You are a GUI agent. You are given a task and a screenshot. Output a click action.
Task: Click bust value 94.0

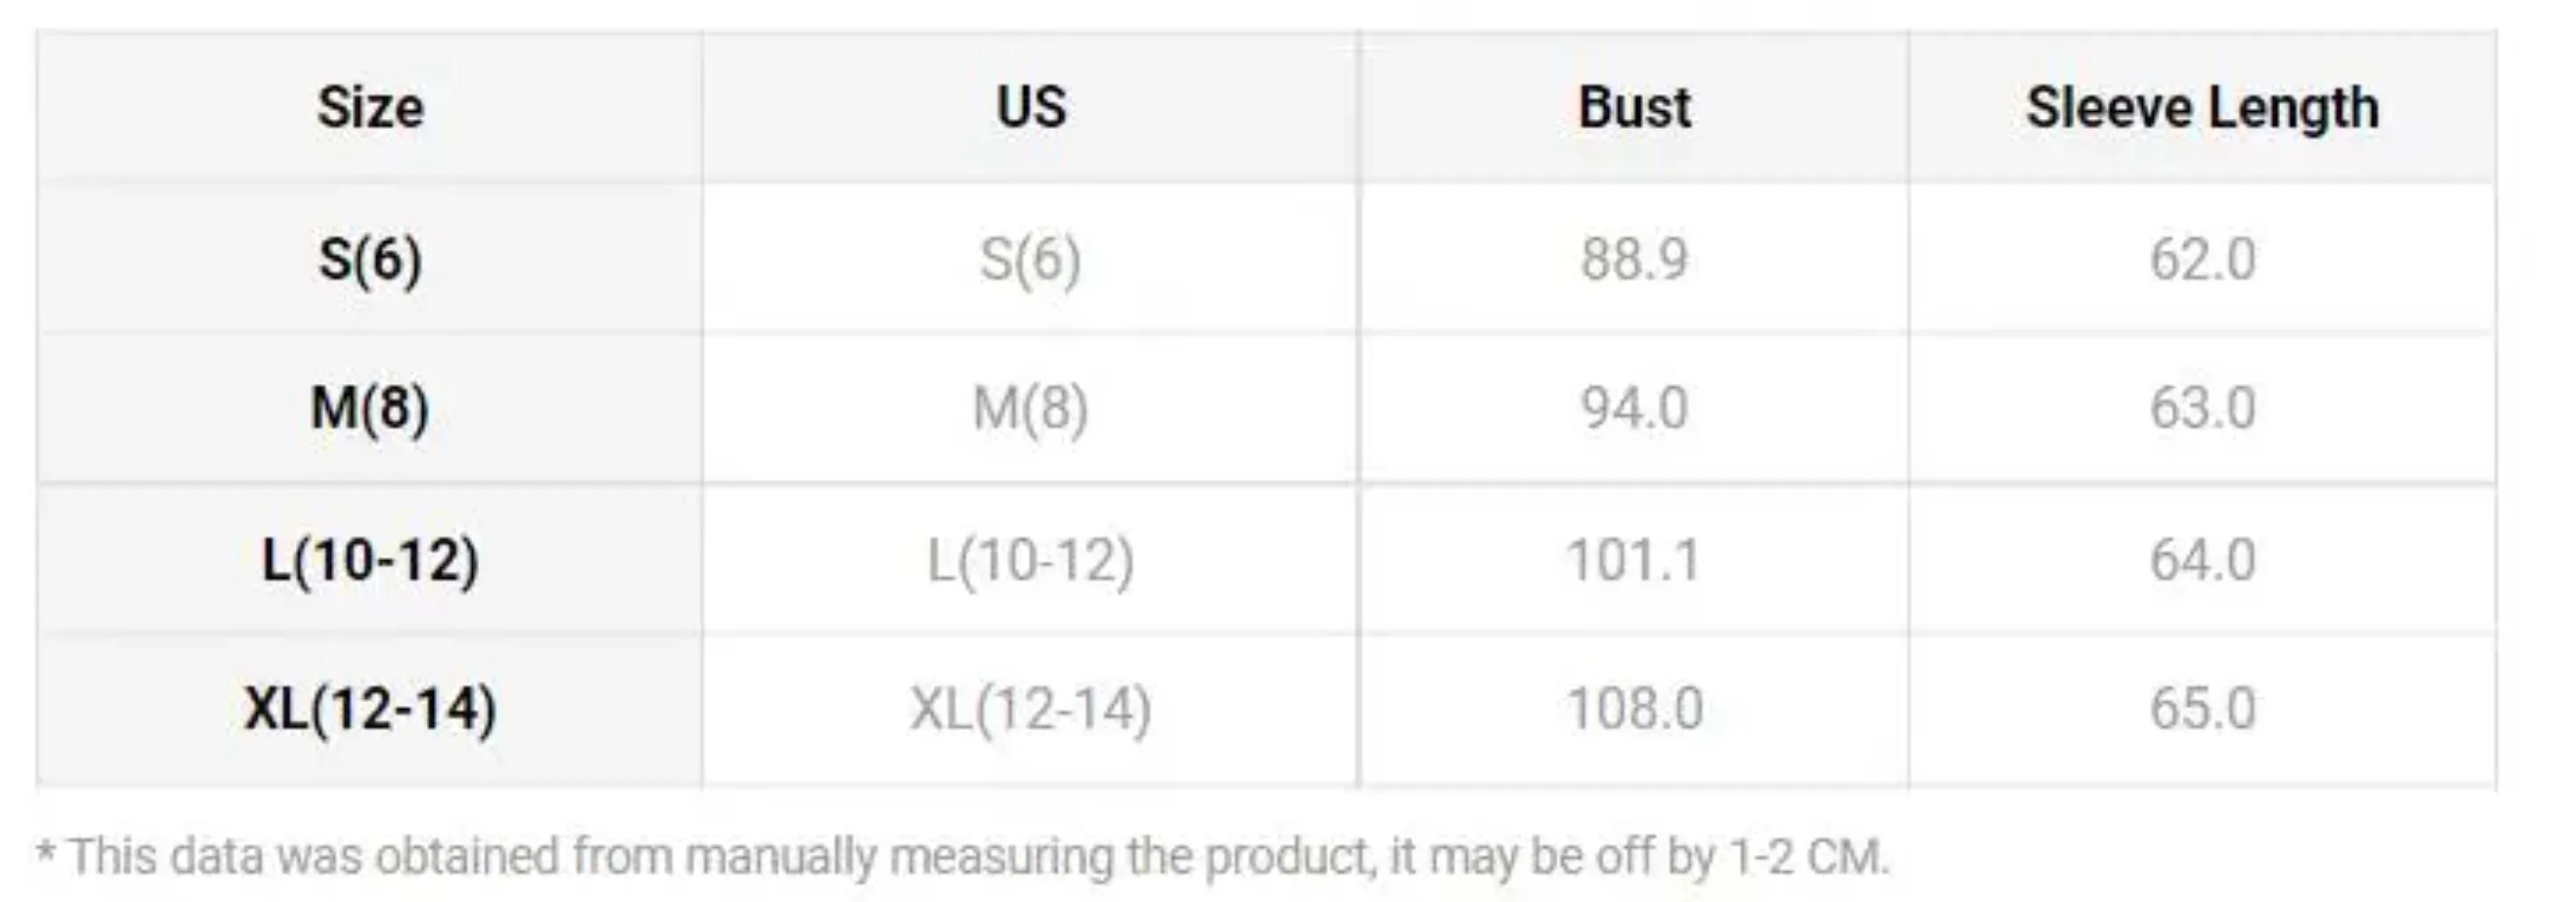1634,408
